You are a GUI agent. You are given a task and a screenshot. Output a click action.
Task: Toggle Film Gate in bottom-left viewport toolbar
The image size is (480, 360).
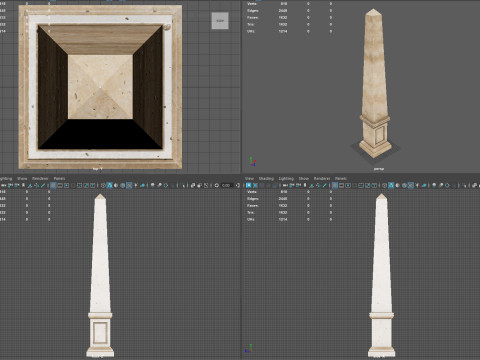tap(60, 185)
